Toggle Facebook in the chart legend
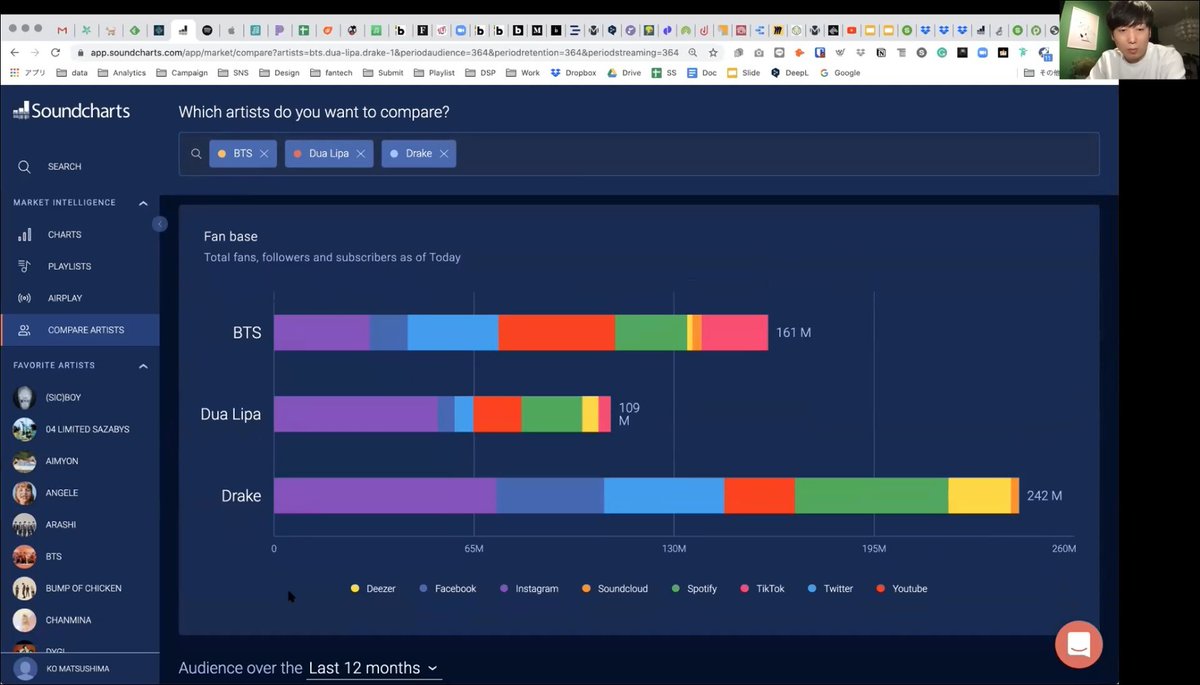This screenshot has height=685, width=1200. 447,589
